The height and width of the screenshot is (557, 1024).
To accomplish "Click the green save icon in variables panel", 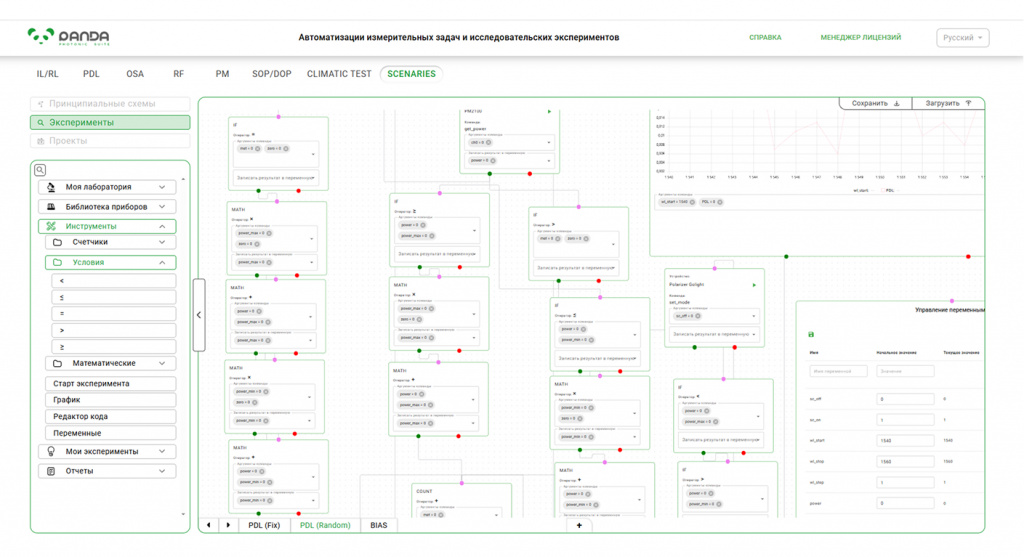I will coord(811,334).
